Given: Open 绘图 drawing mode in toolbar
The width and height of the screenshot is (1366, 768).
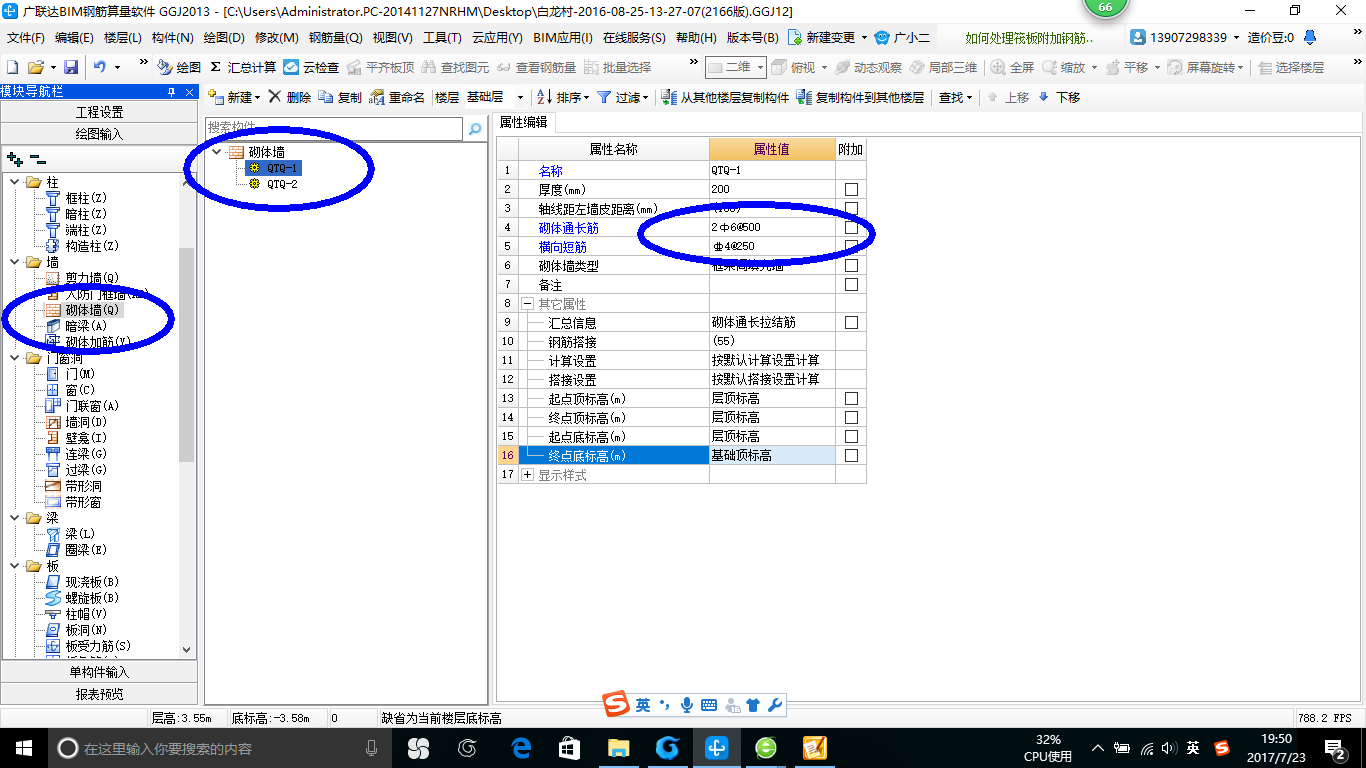Looking at the screenshot, I should (179, 67).
